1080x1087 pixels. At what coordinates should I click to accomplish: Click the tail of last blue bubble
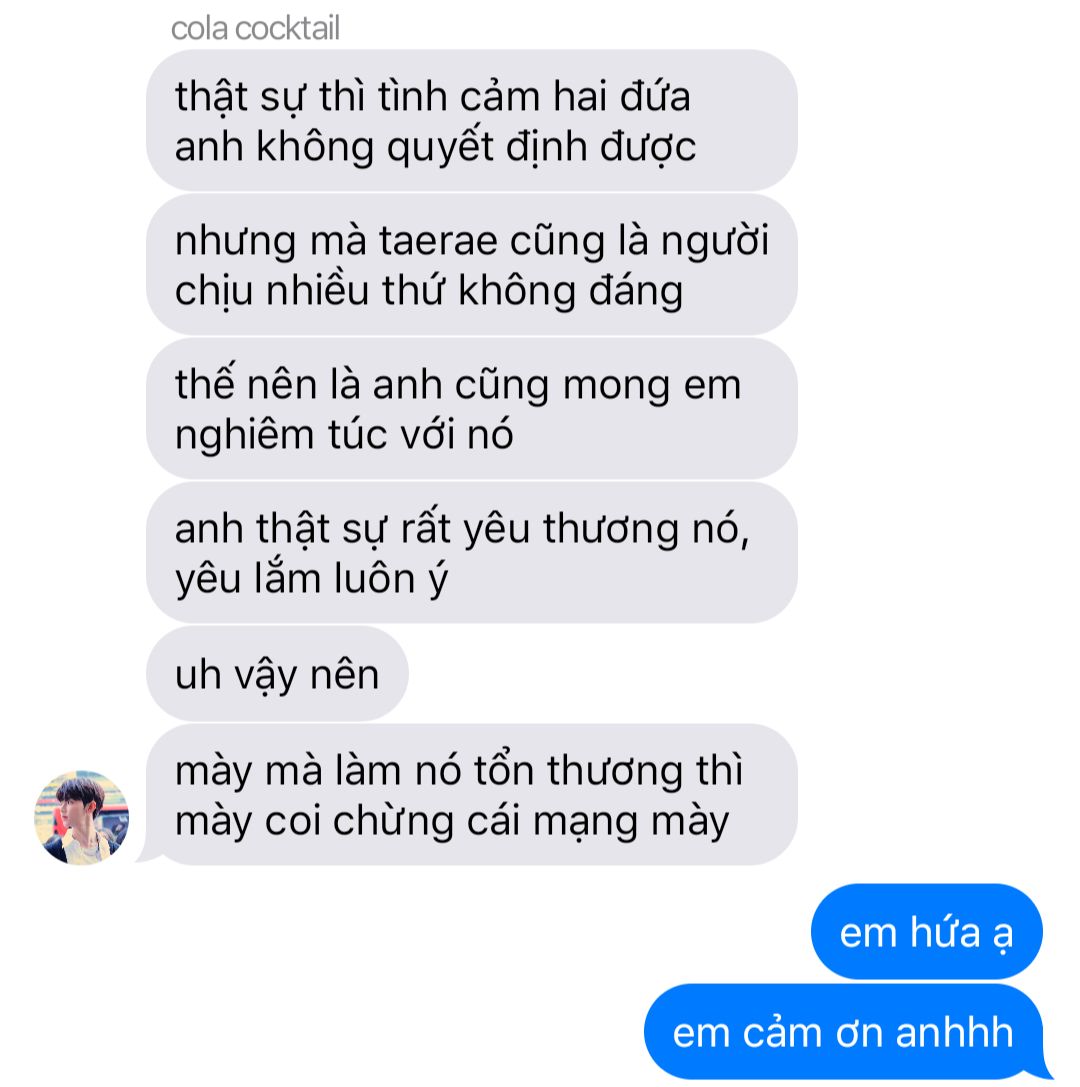click(x=1043, y=1070)
